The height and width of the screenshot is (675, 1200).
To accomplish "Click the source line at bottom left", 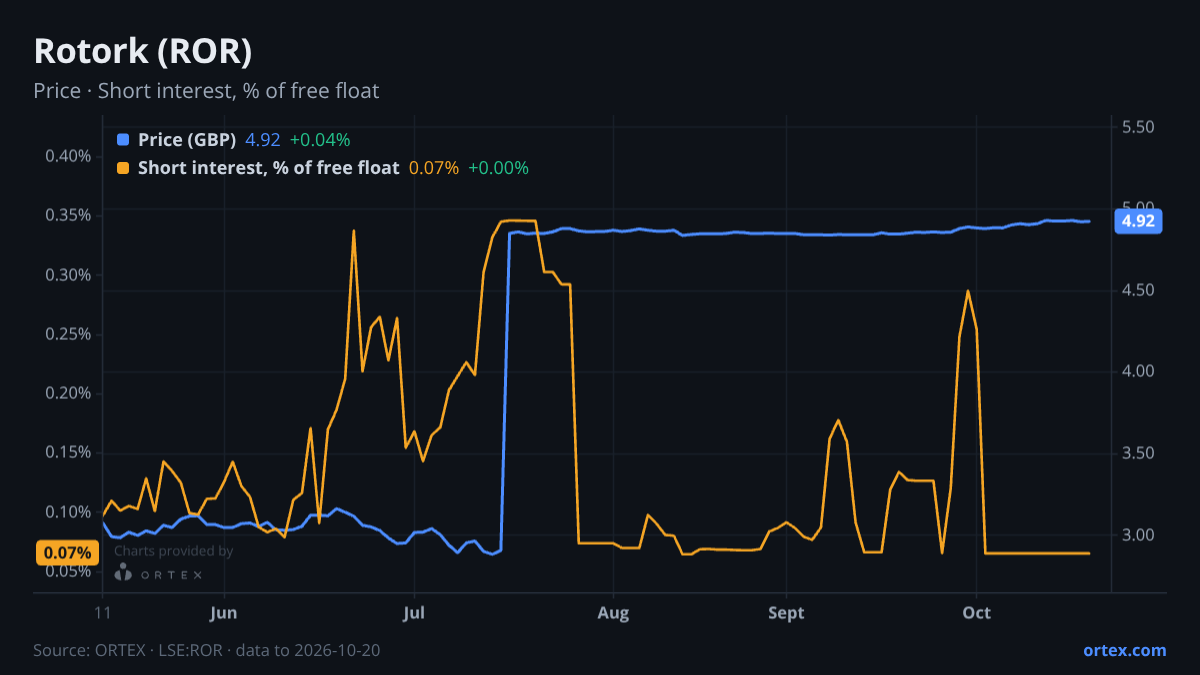I will pyautogui.click(x=206, y=650).
